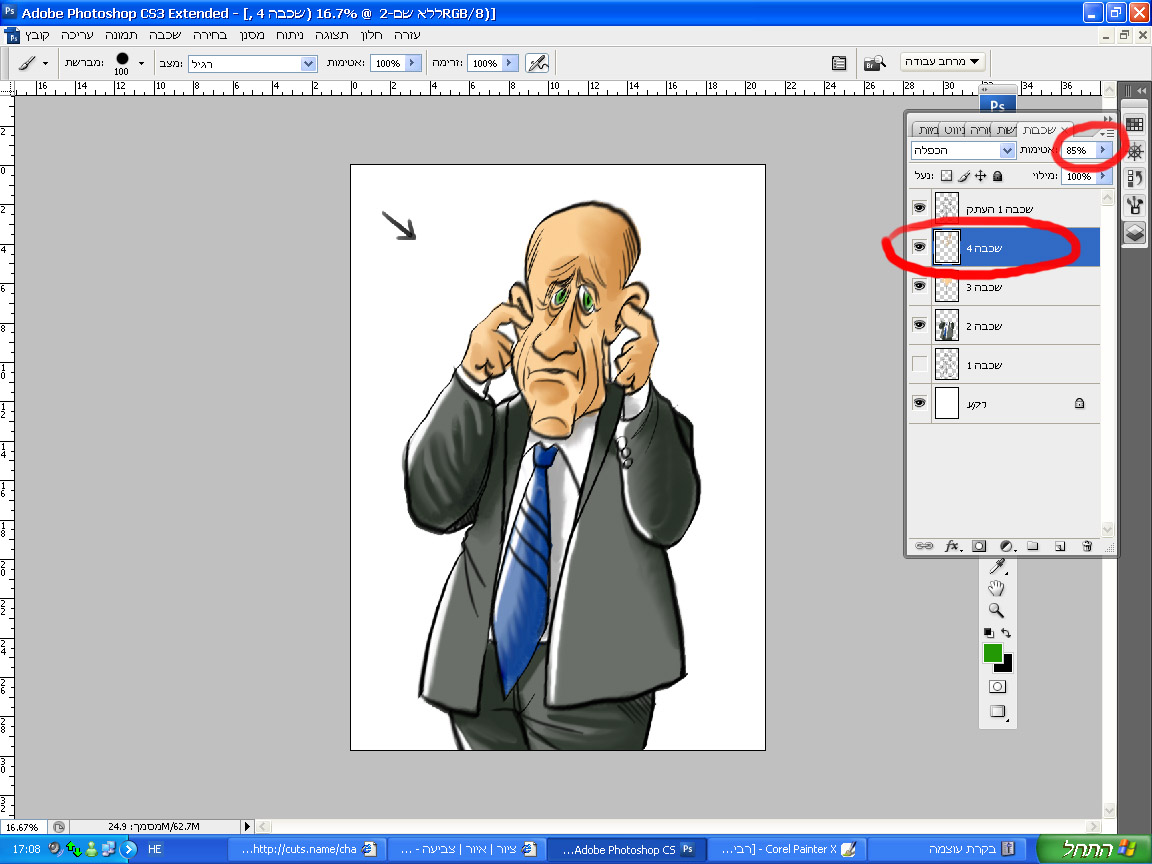1152x864 pixels.
Task: Open the עריכה Edit menu
Action: (77, 35)
